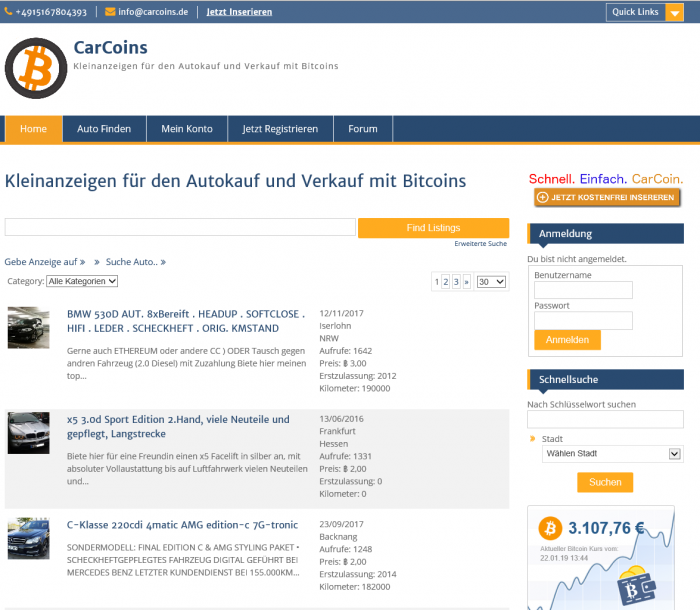Open the Alle Kategorien category dropdown

82,281
